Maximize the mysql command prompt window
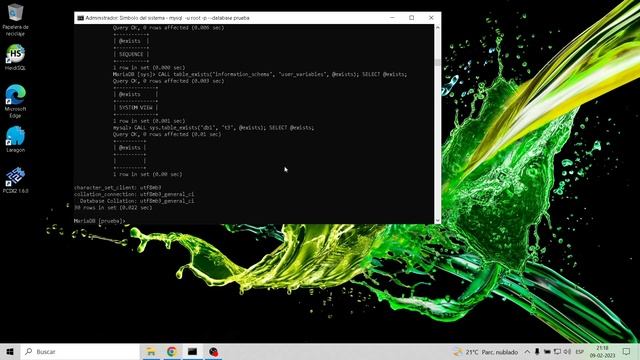The image size is (640, 360). (411, 18)
